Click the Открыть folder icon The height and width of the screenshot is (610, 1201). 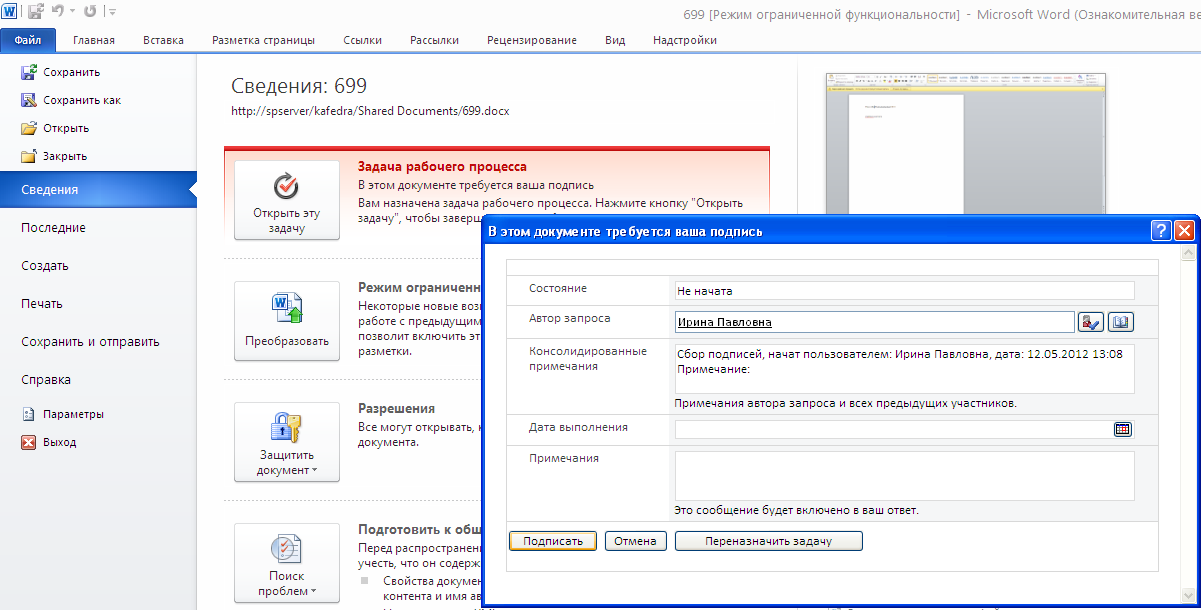pos(28,128)
